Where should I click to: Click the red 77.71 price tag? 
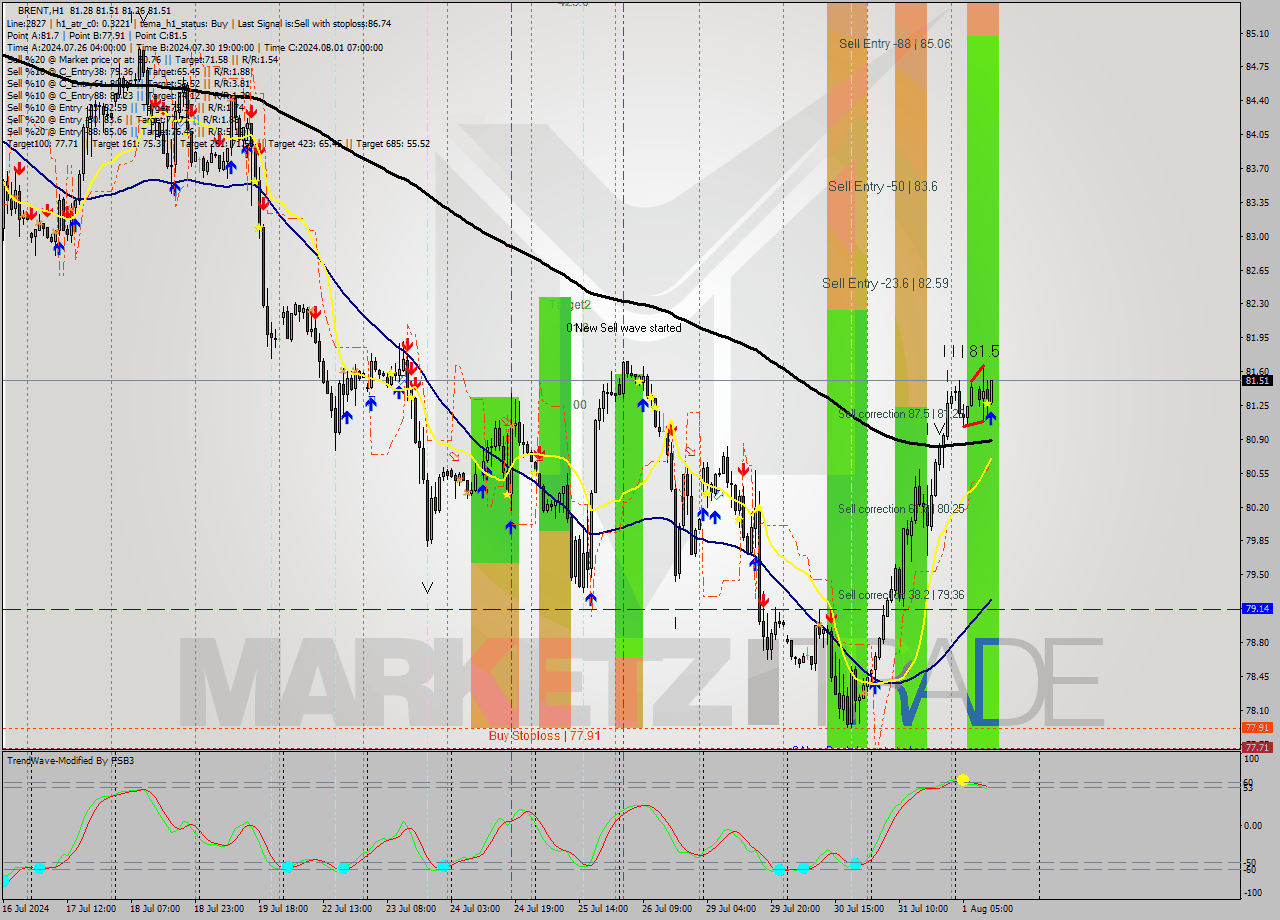[1257, 747]
